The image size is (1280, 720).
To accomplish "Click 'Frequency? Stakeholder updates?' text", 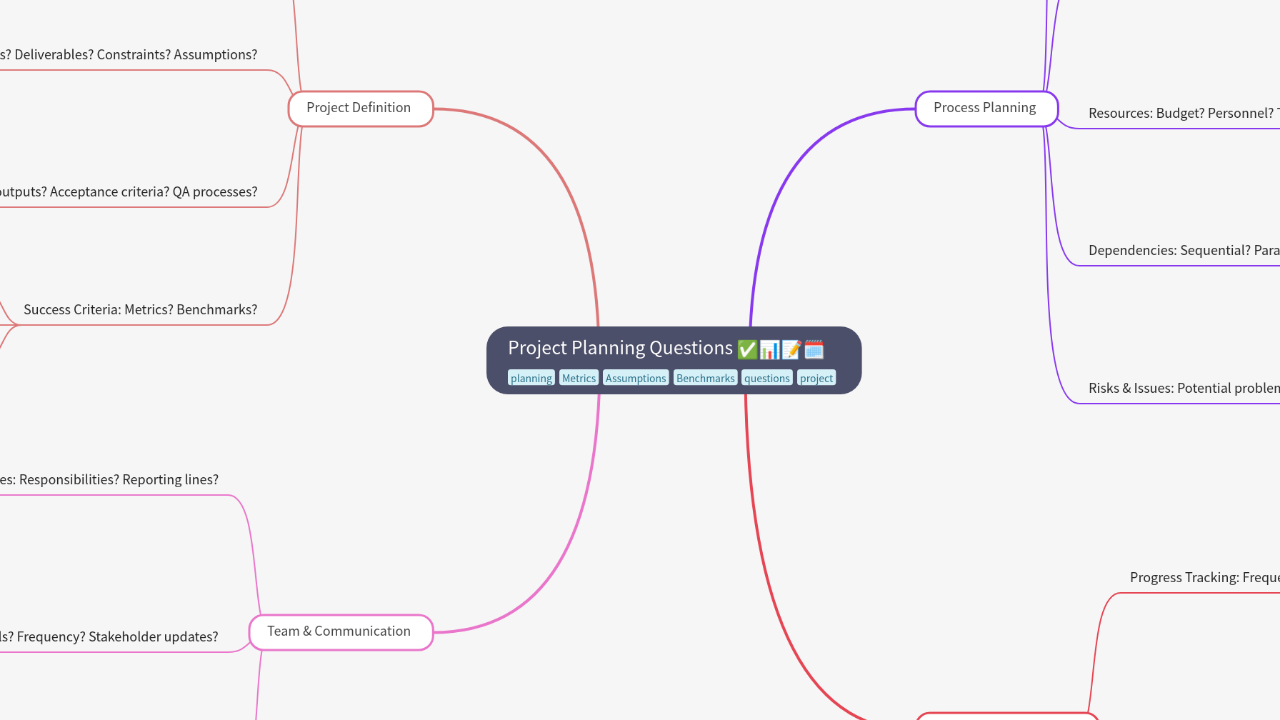I will (x=117, y=637).
